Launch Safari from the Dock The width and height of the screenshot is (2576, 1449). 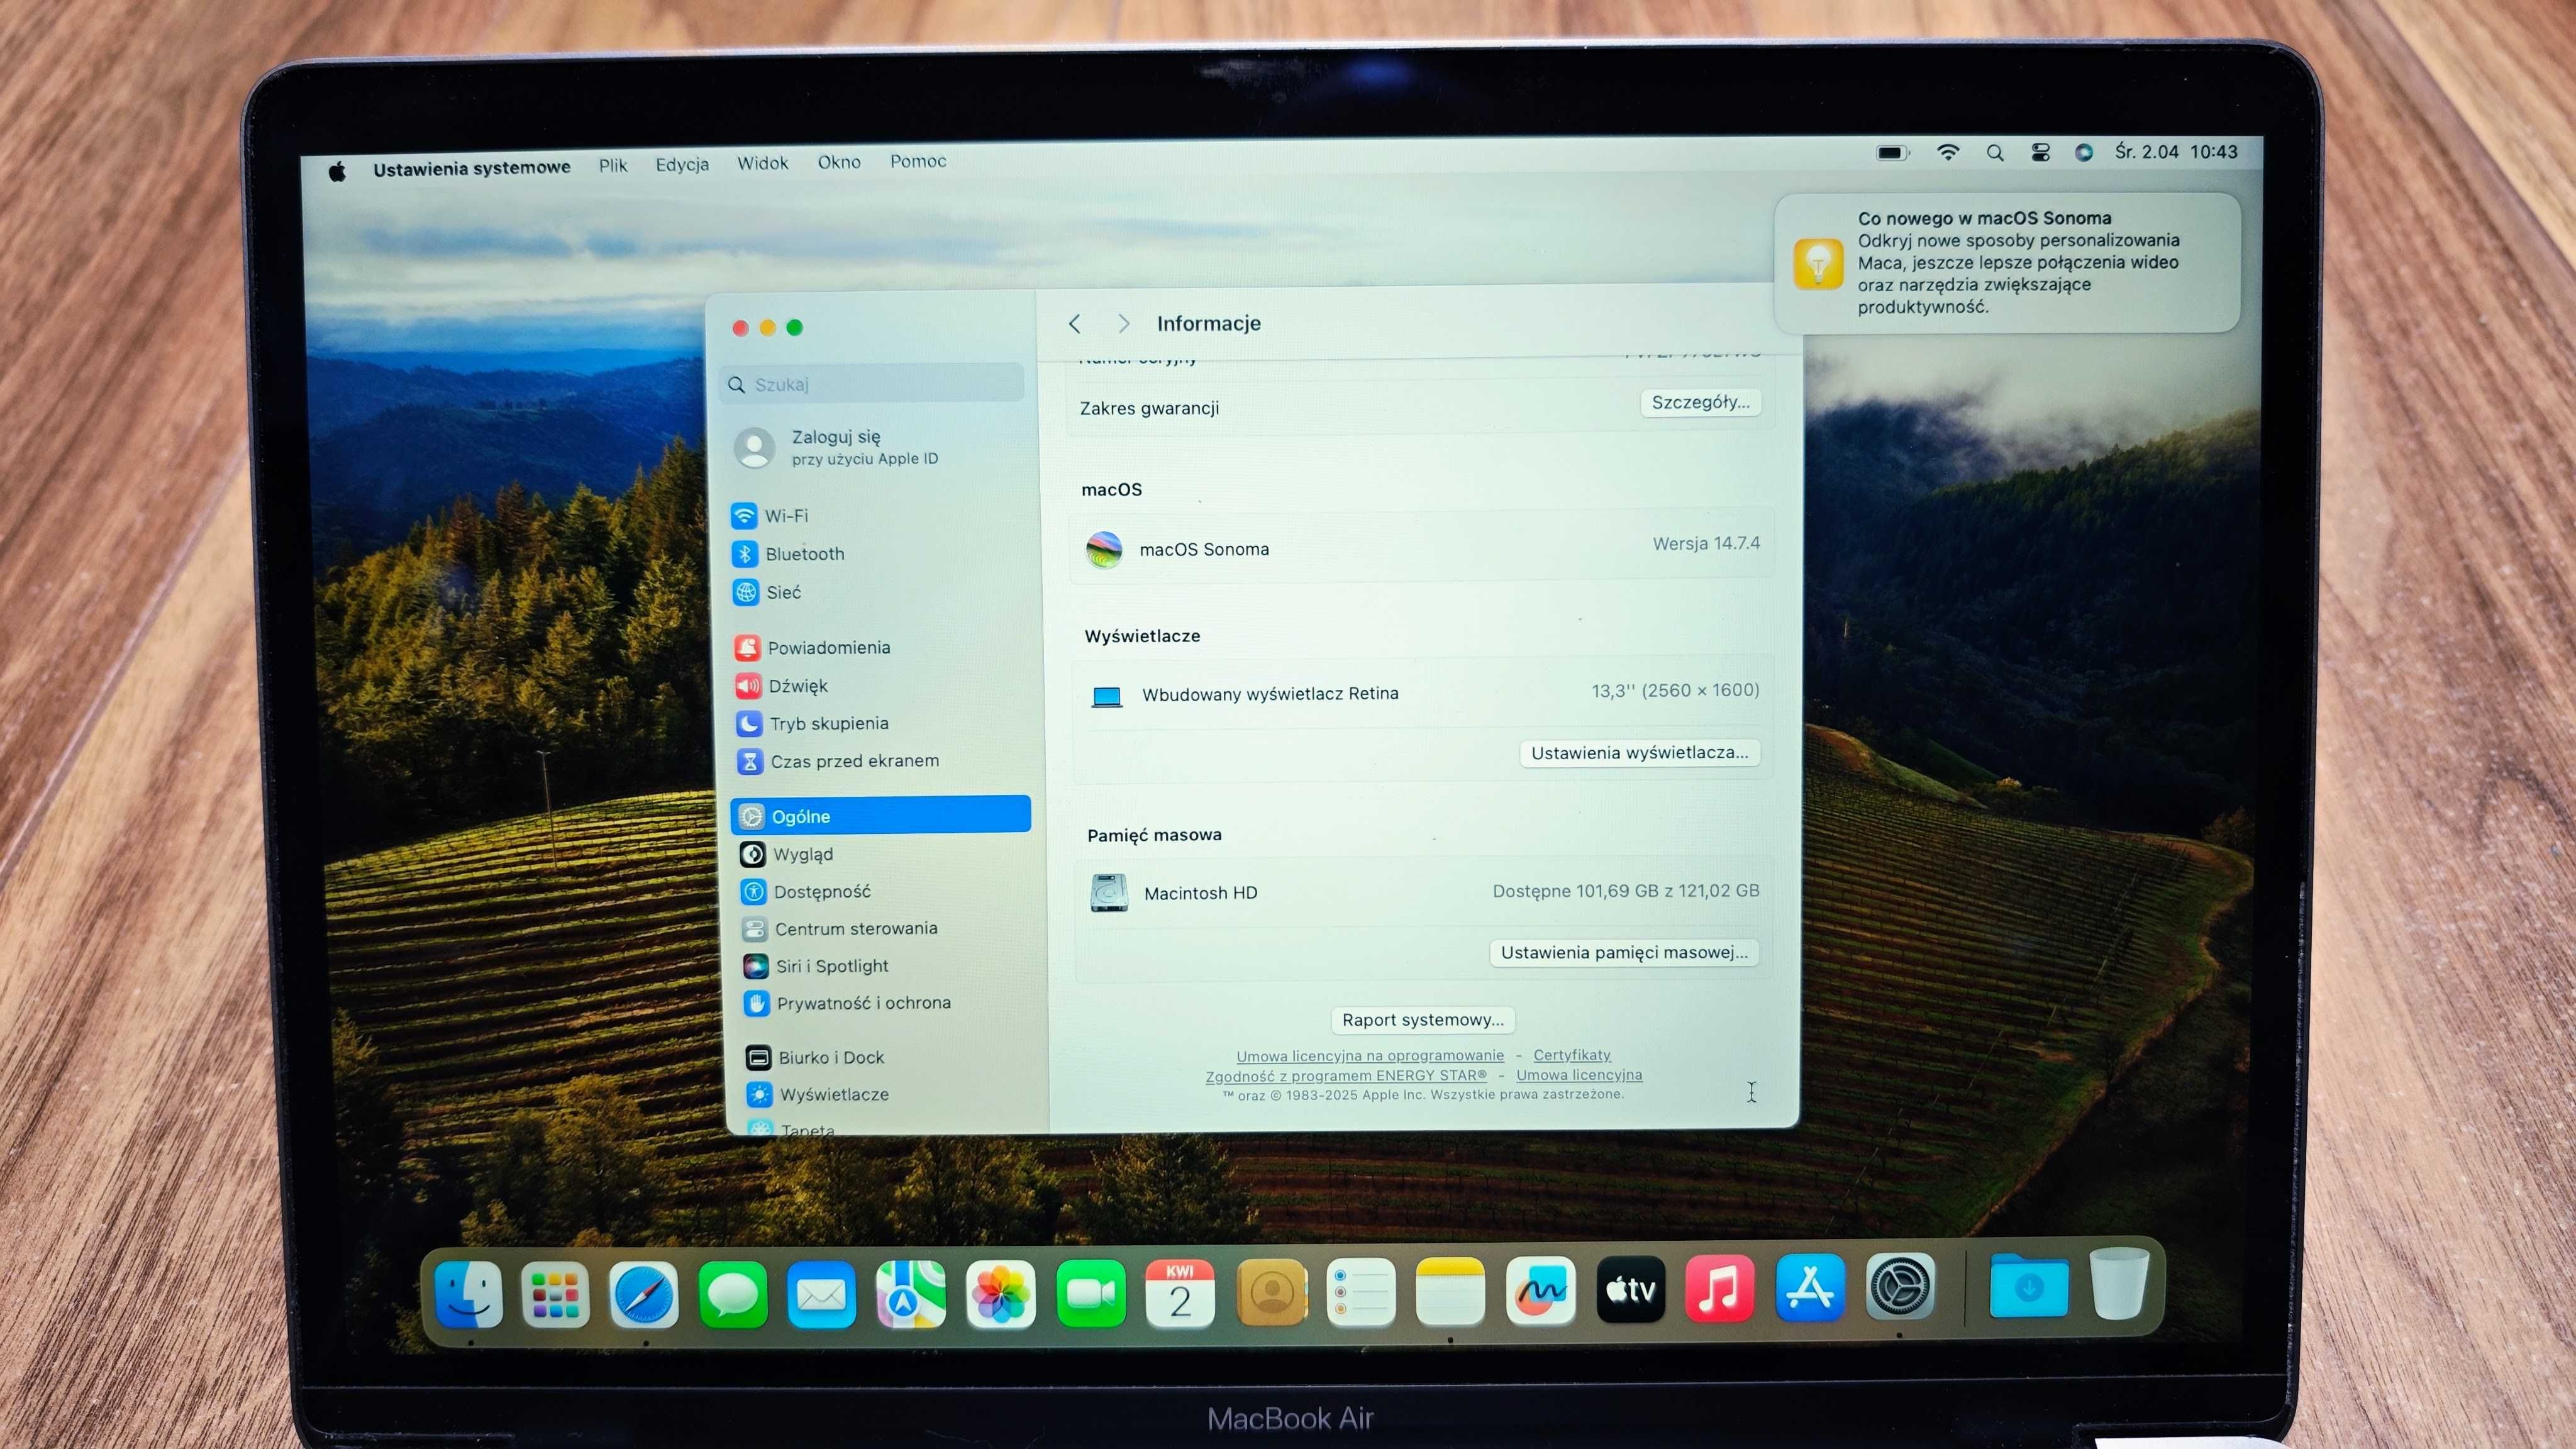[644, 1296]
